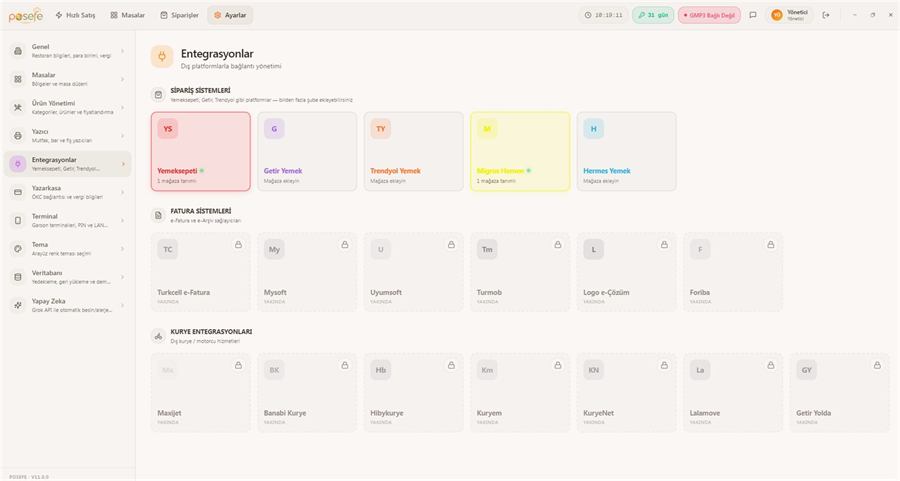Image resolution: width=900 pixels, height=481 pixels.
Task: Expand the Yazıcı row chevron
Action: [x=122, y=136]
